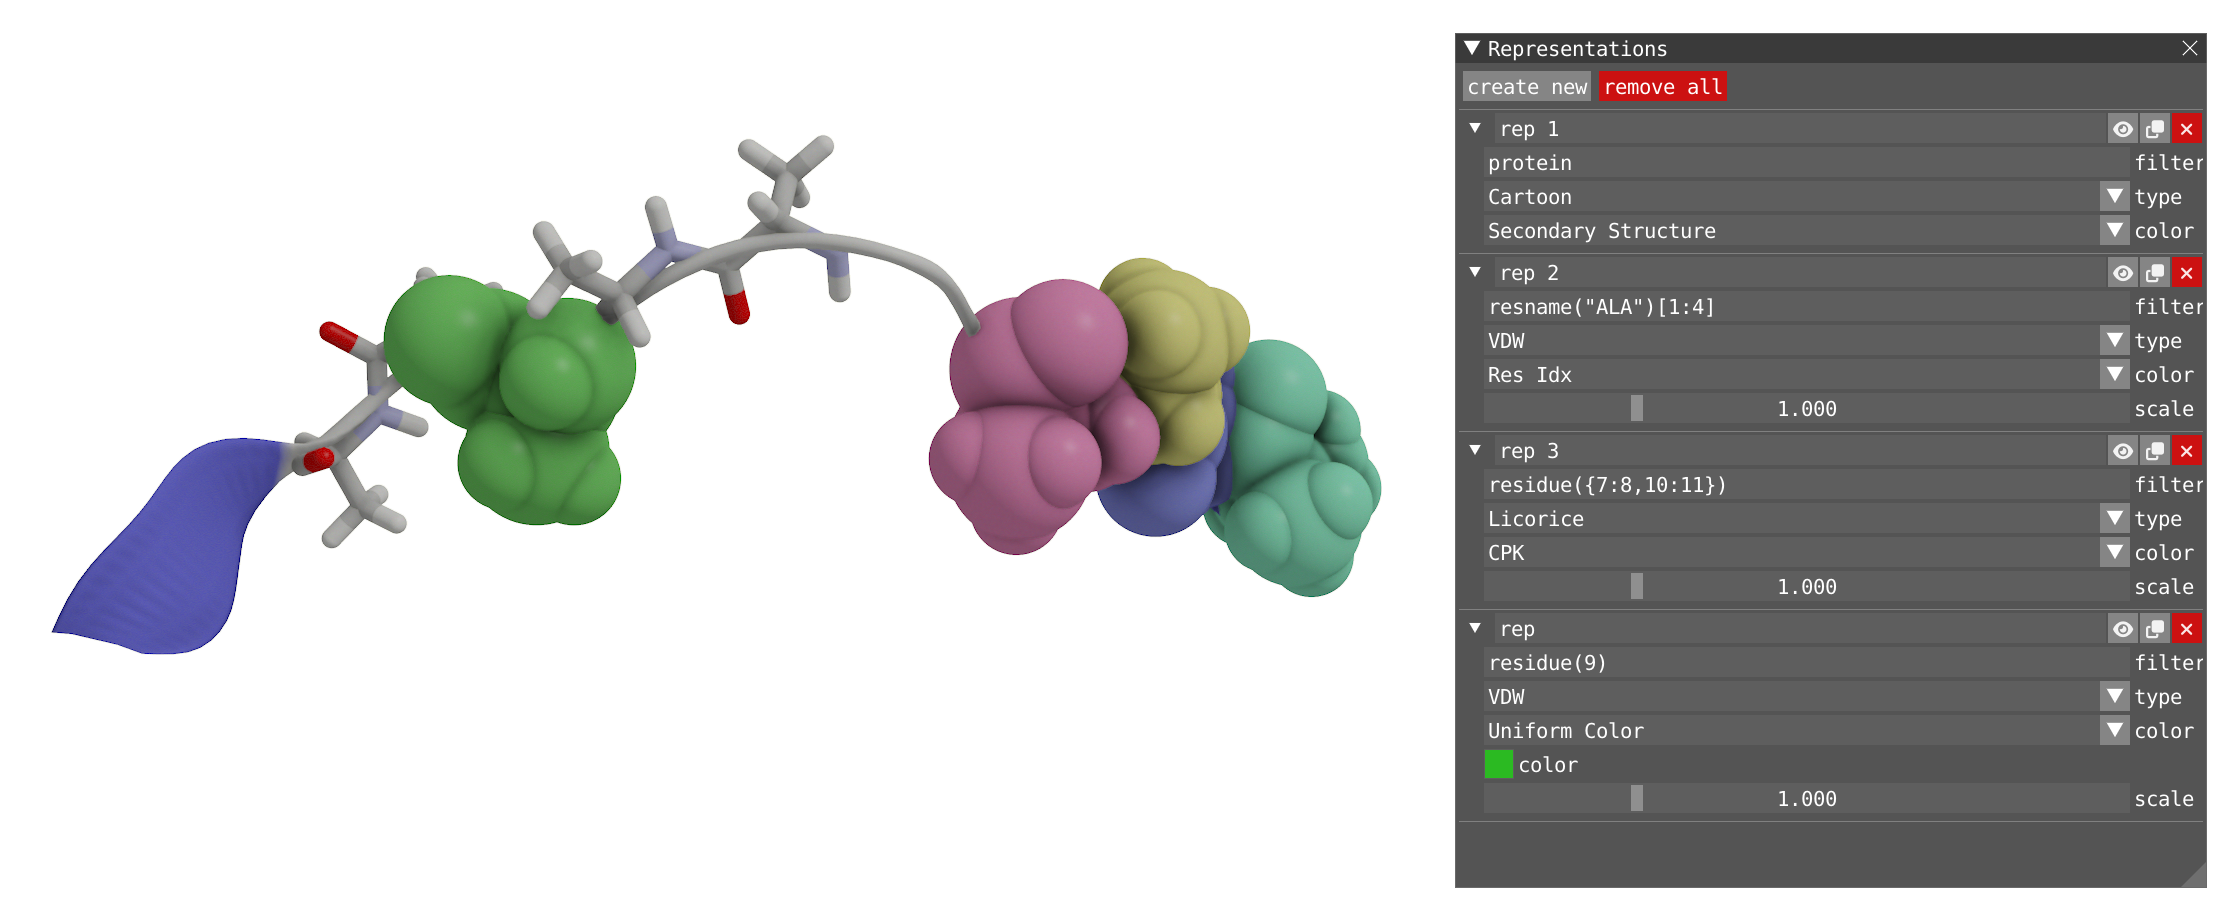Duplicate rep 2 with the copy icon
This screenshot has width=2228, height=907.
click(x=2154, y=273)
